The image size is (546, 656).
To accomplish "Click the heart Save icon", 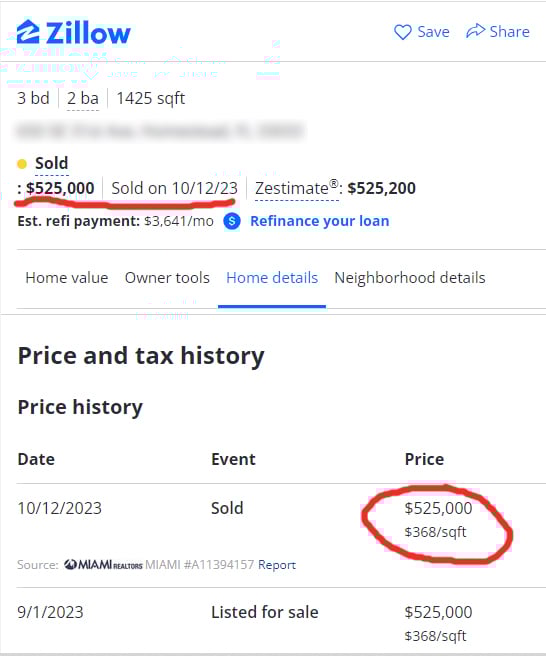I will click(x=403, y=32).
